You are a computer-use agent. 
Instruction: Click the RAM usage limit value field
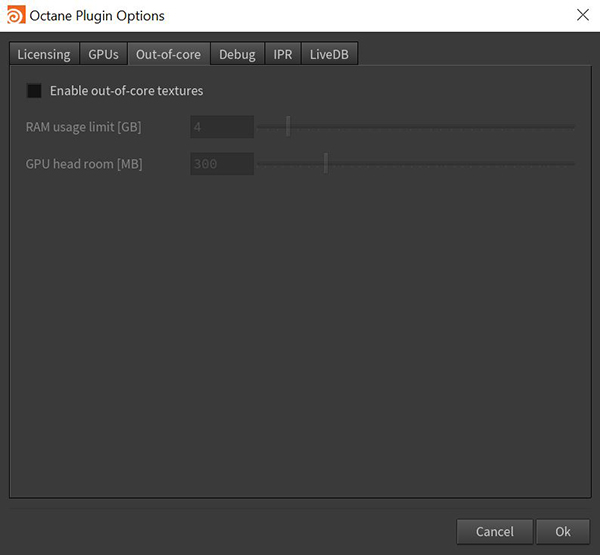222,127
